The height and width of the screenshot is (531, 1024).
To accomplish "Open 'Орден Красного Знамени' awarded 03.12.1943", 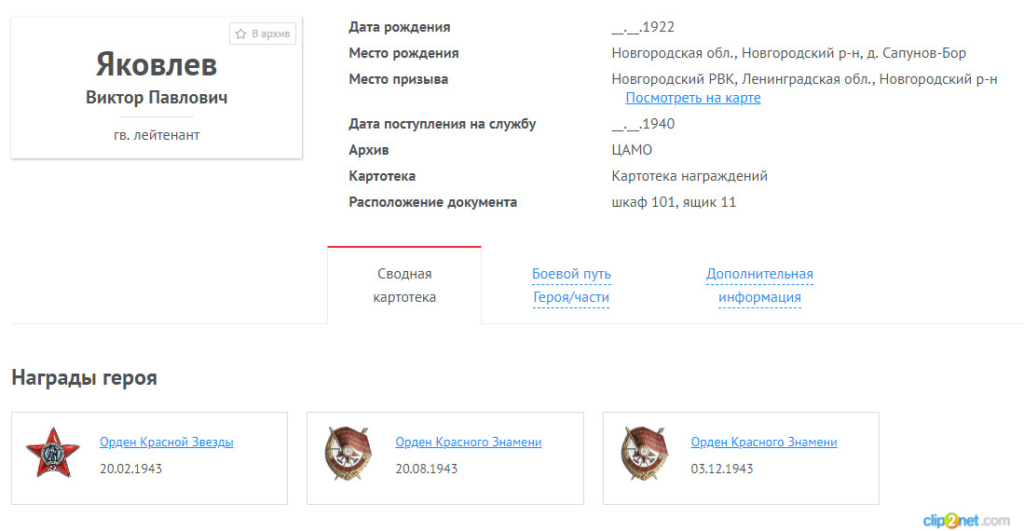I will click(763, 442).
